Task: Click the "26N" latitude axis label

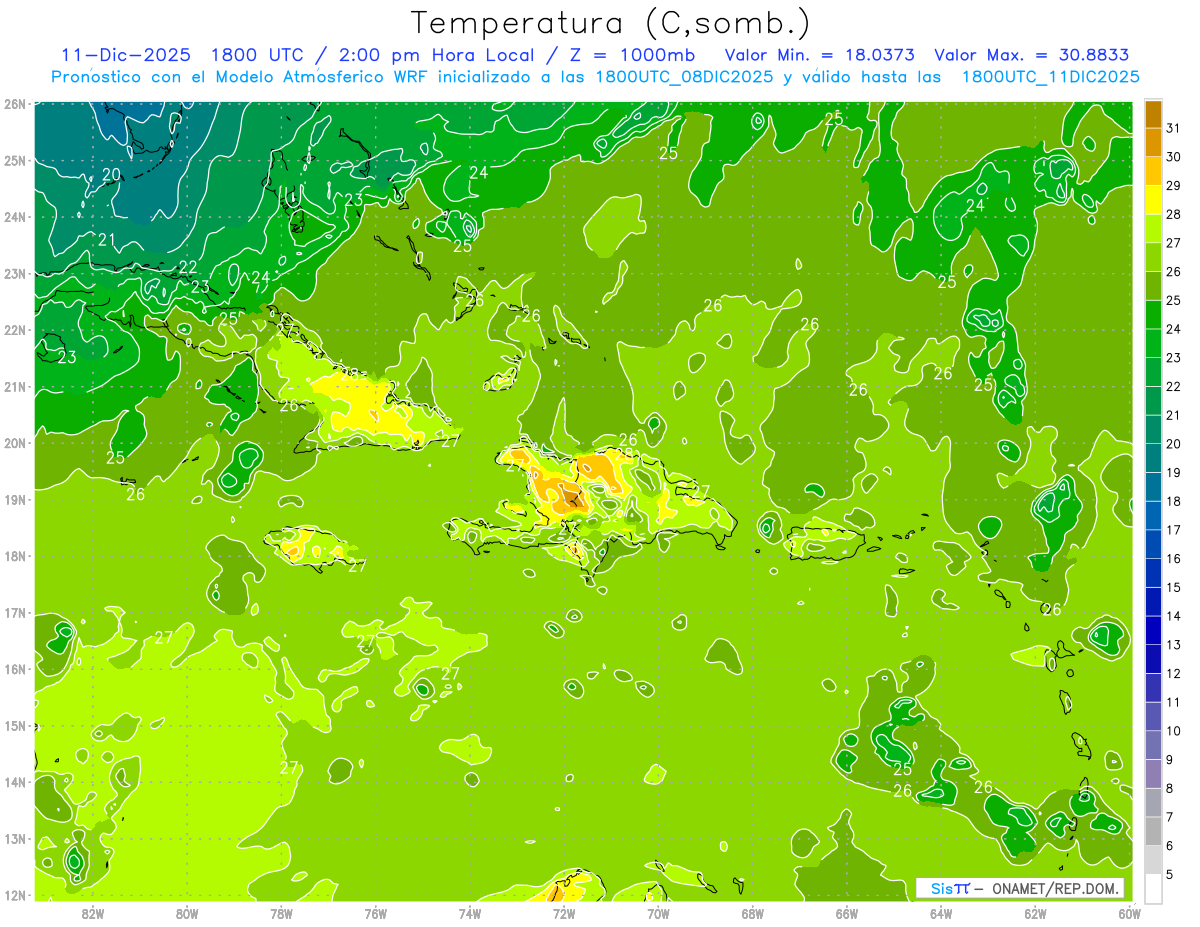Action: pyautogui.click(x=15, y=104)
